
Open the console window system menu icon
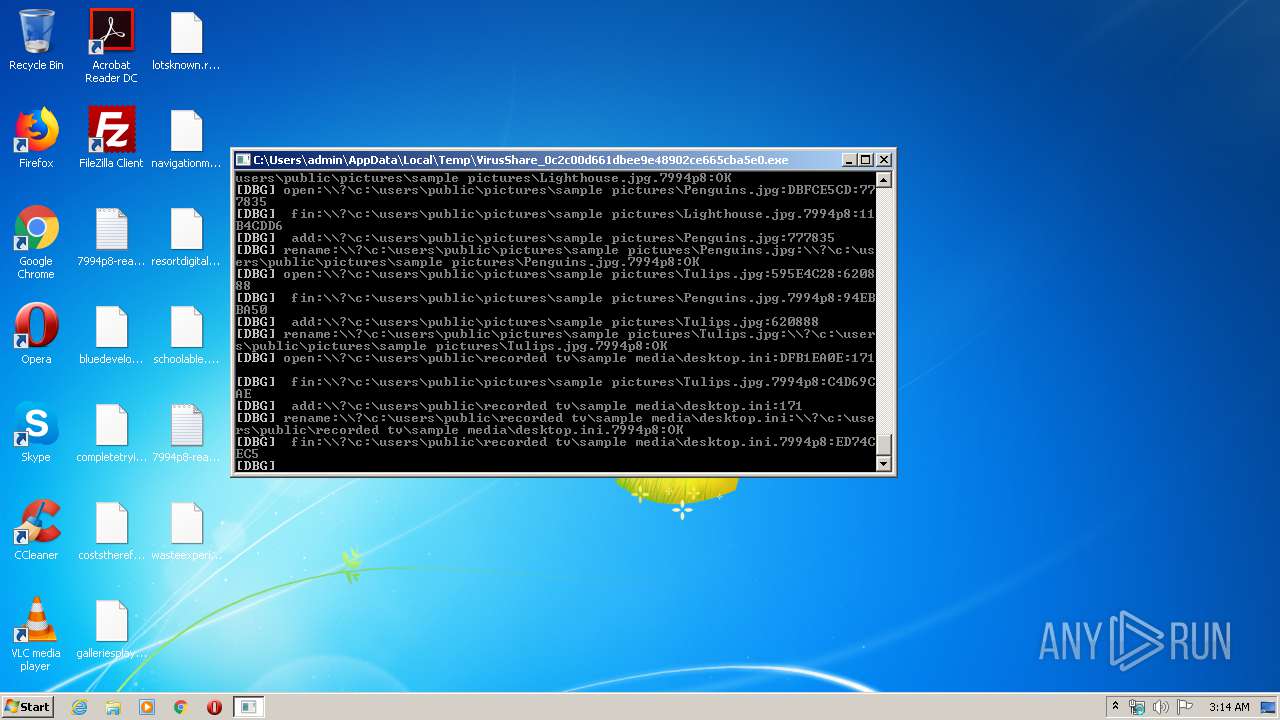[243, 160]
